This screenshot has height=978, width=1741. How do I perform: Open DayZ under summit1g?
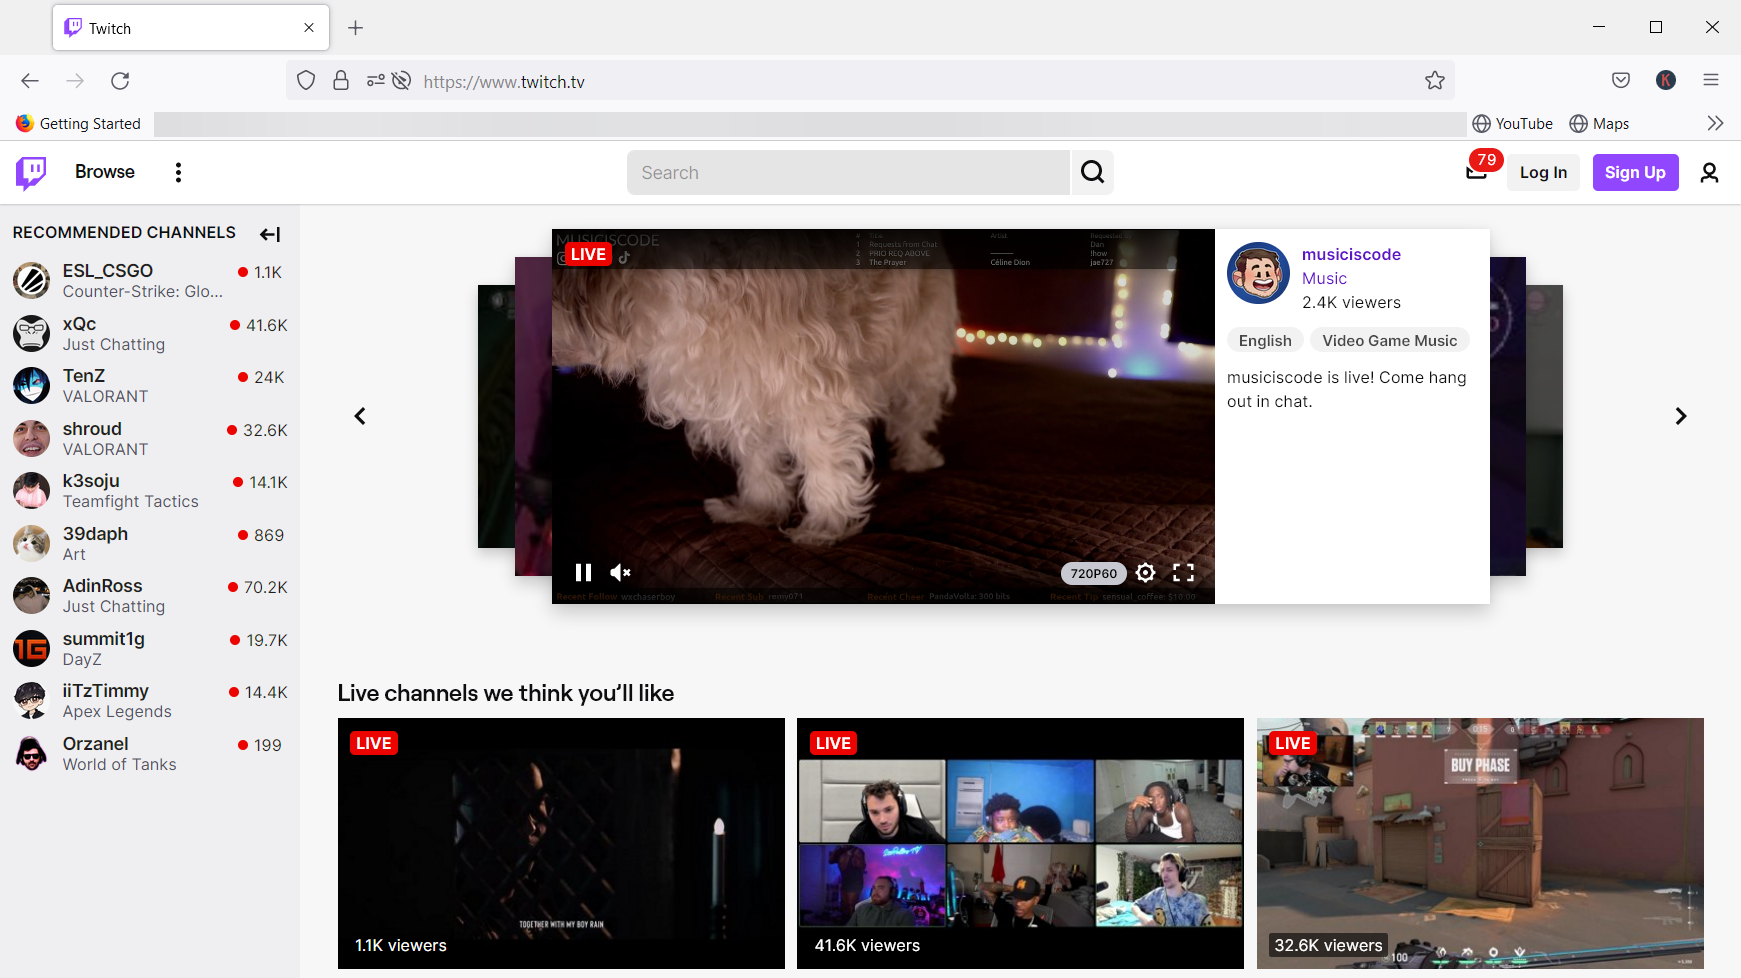pos(82,660)
